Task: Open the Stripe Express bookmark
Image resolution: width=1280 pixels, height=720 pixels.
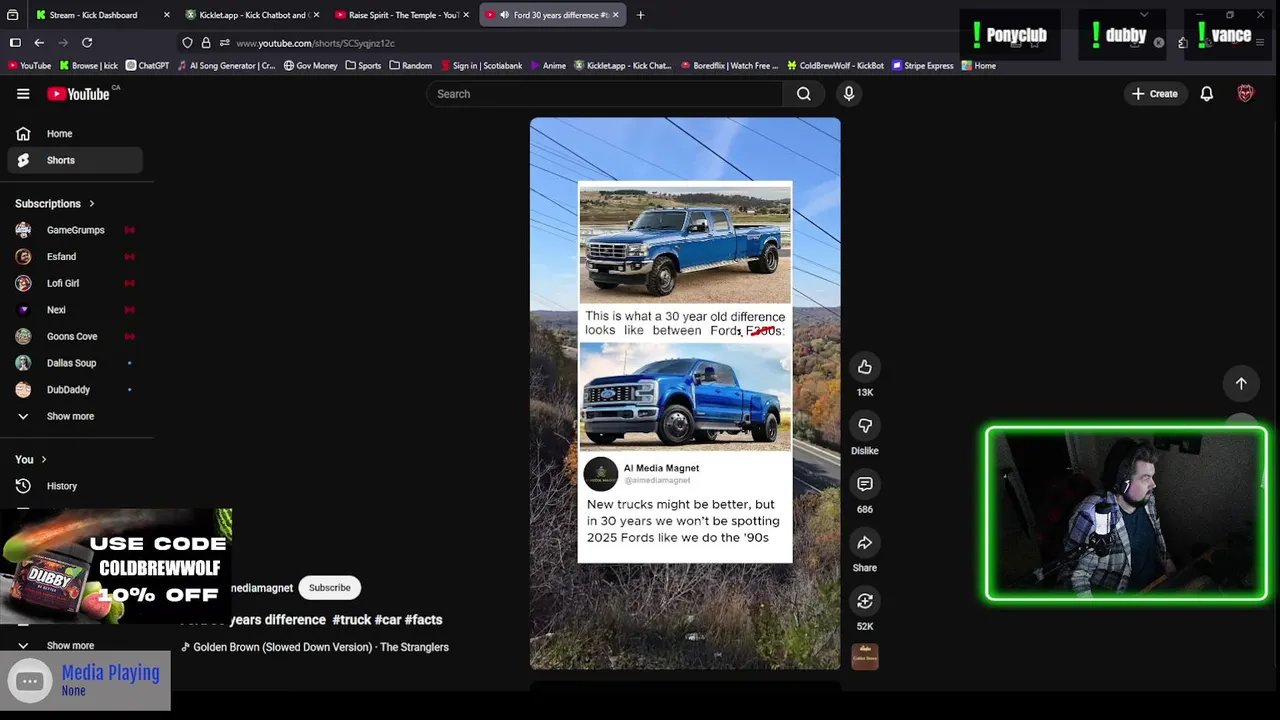Action: click(922, 66)
